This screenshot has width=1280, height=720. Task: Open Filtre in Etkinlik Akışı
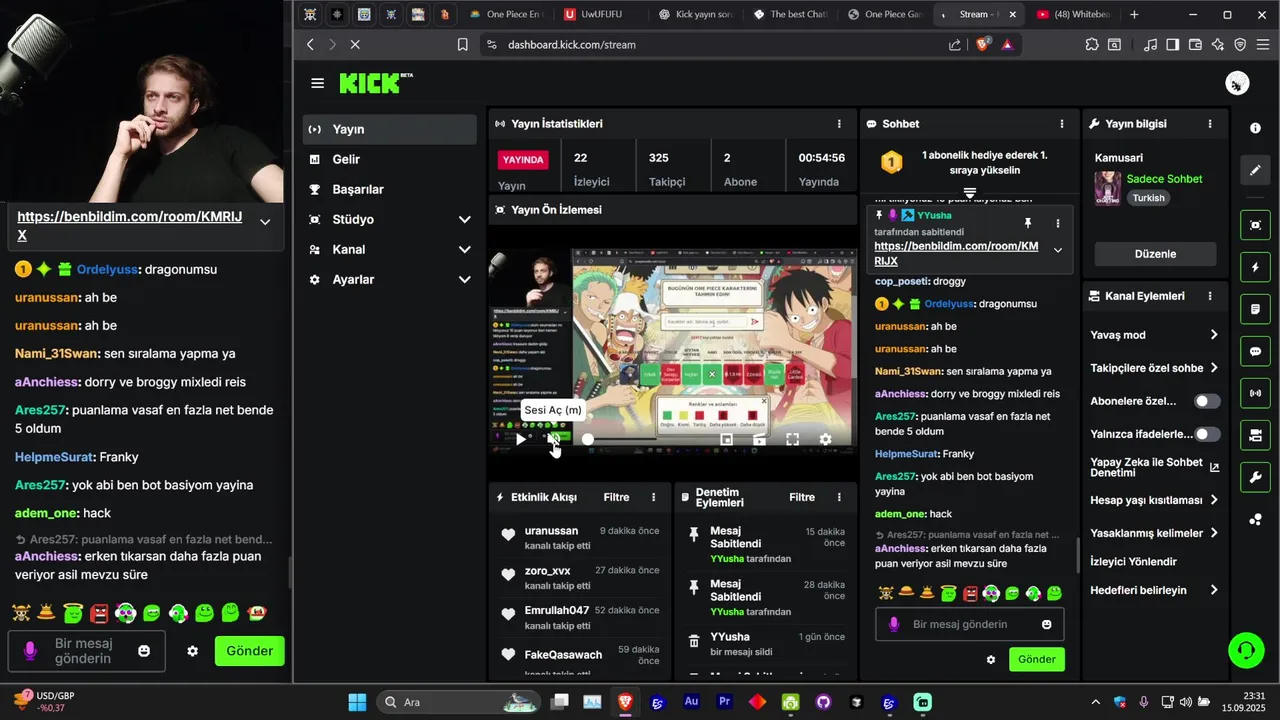point(616,497)
